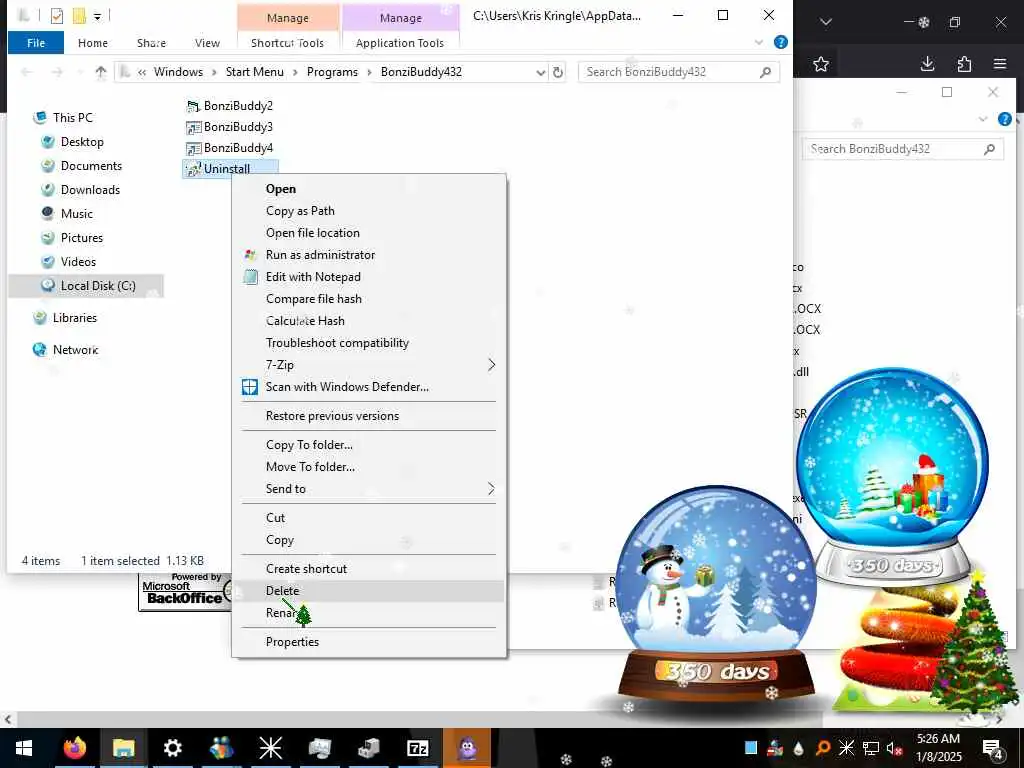Switch to the View ribbon tab
The width and height of the screenshot is (1024, 768).
(x=207, y=43)
